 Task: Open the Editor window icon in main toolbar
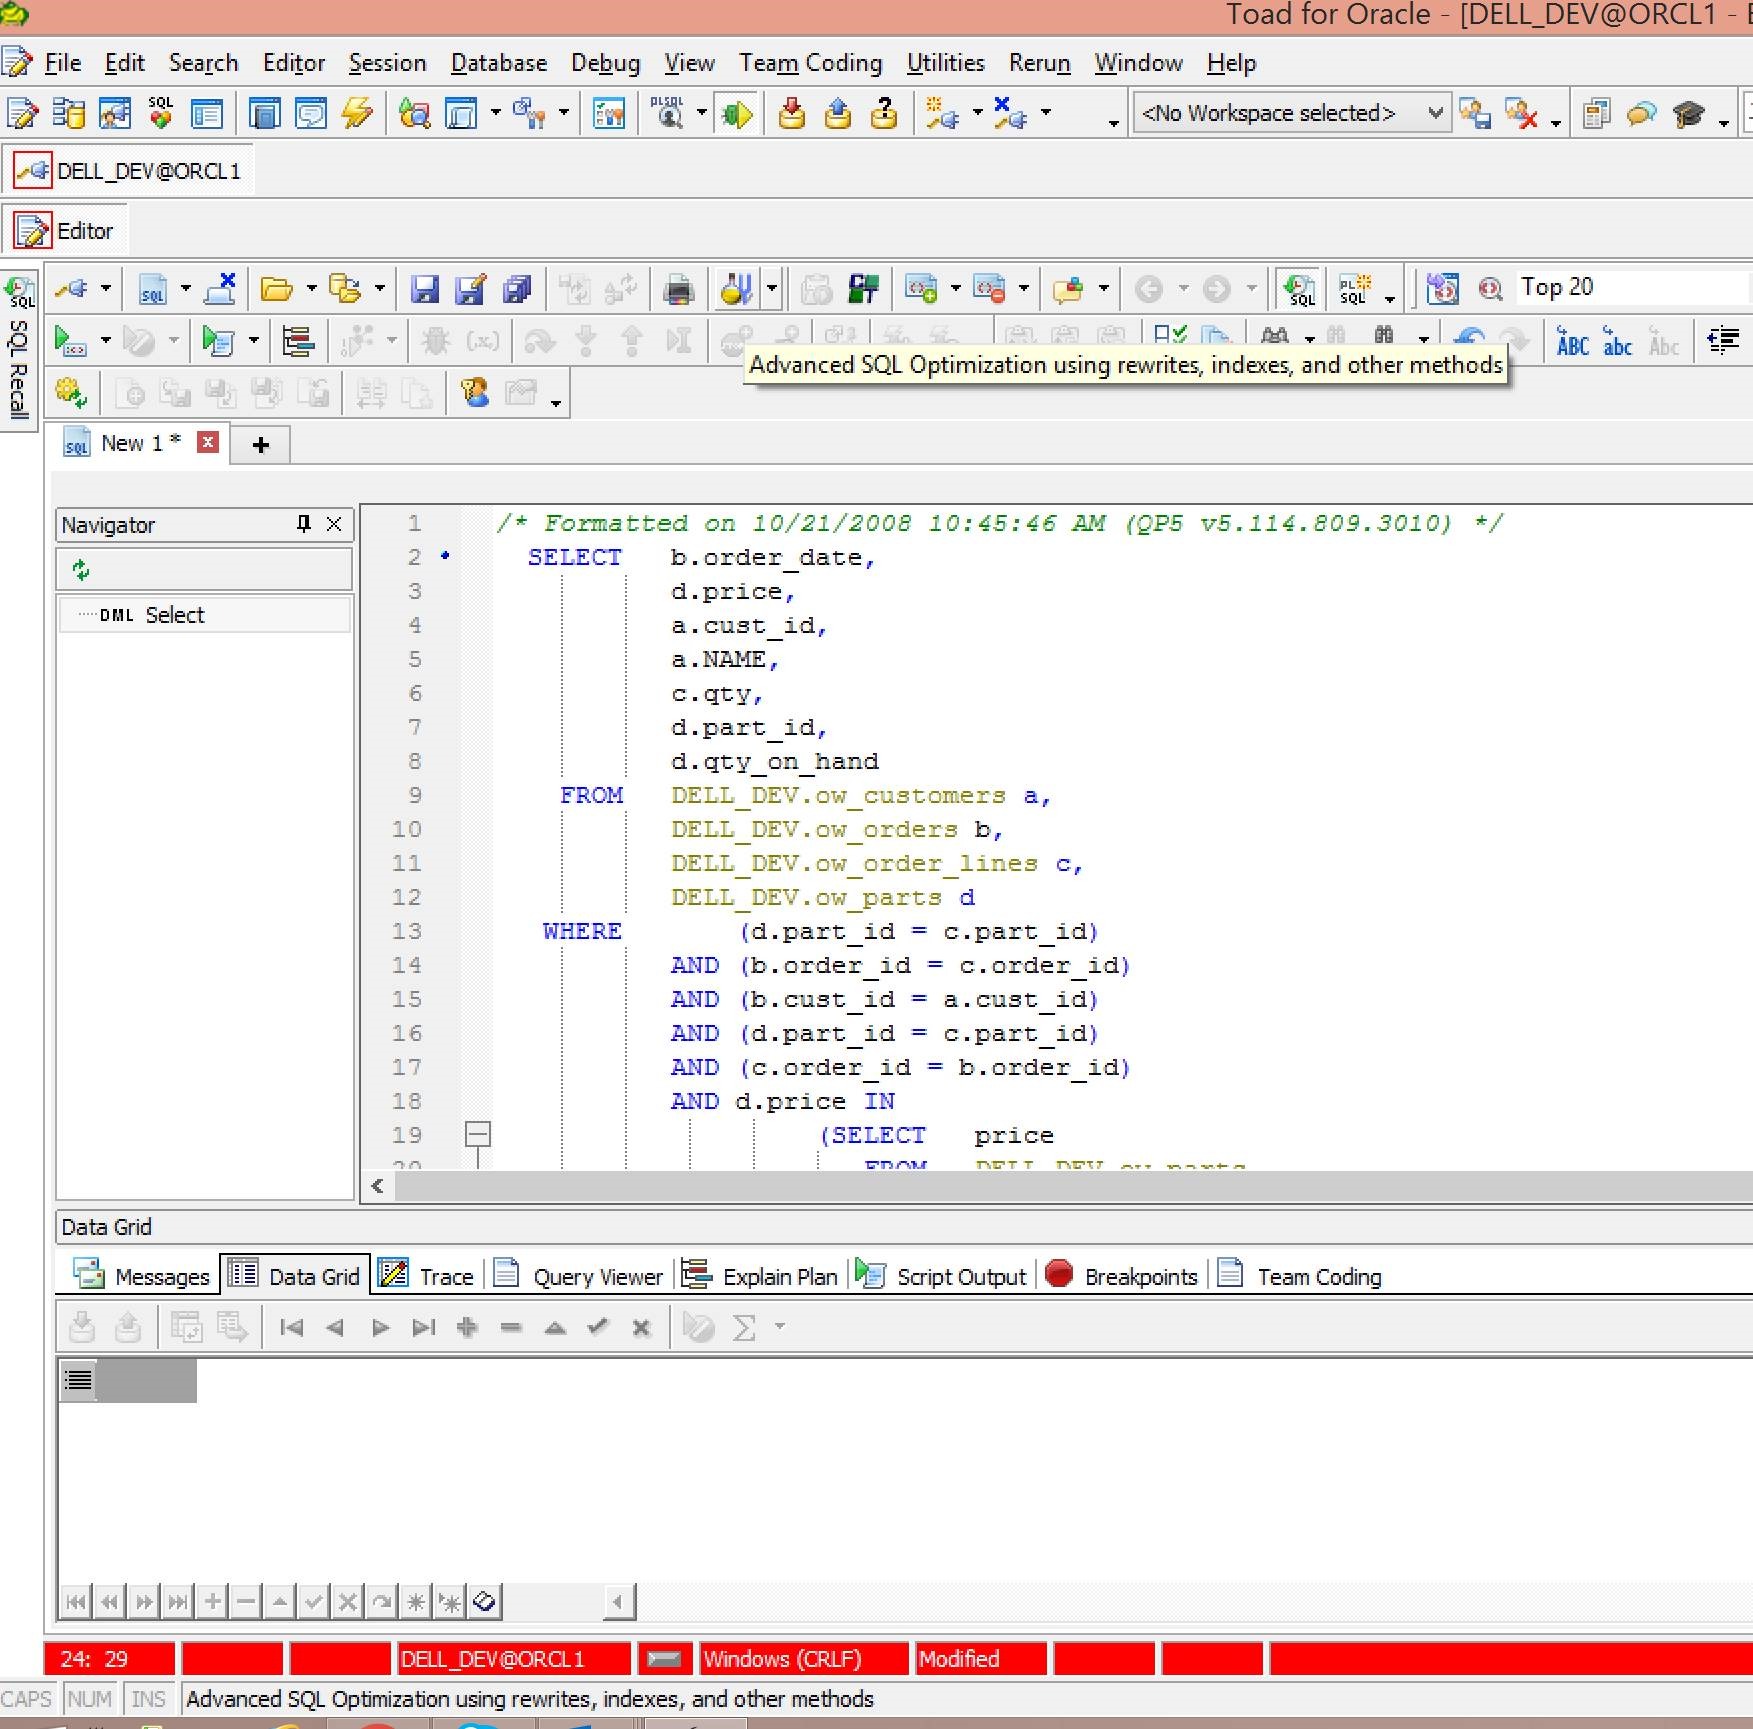click(x=22, y=114)
